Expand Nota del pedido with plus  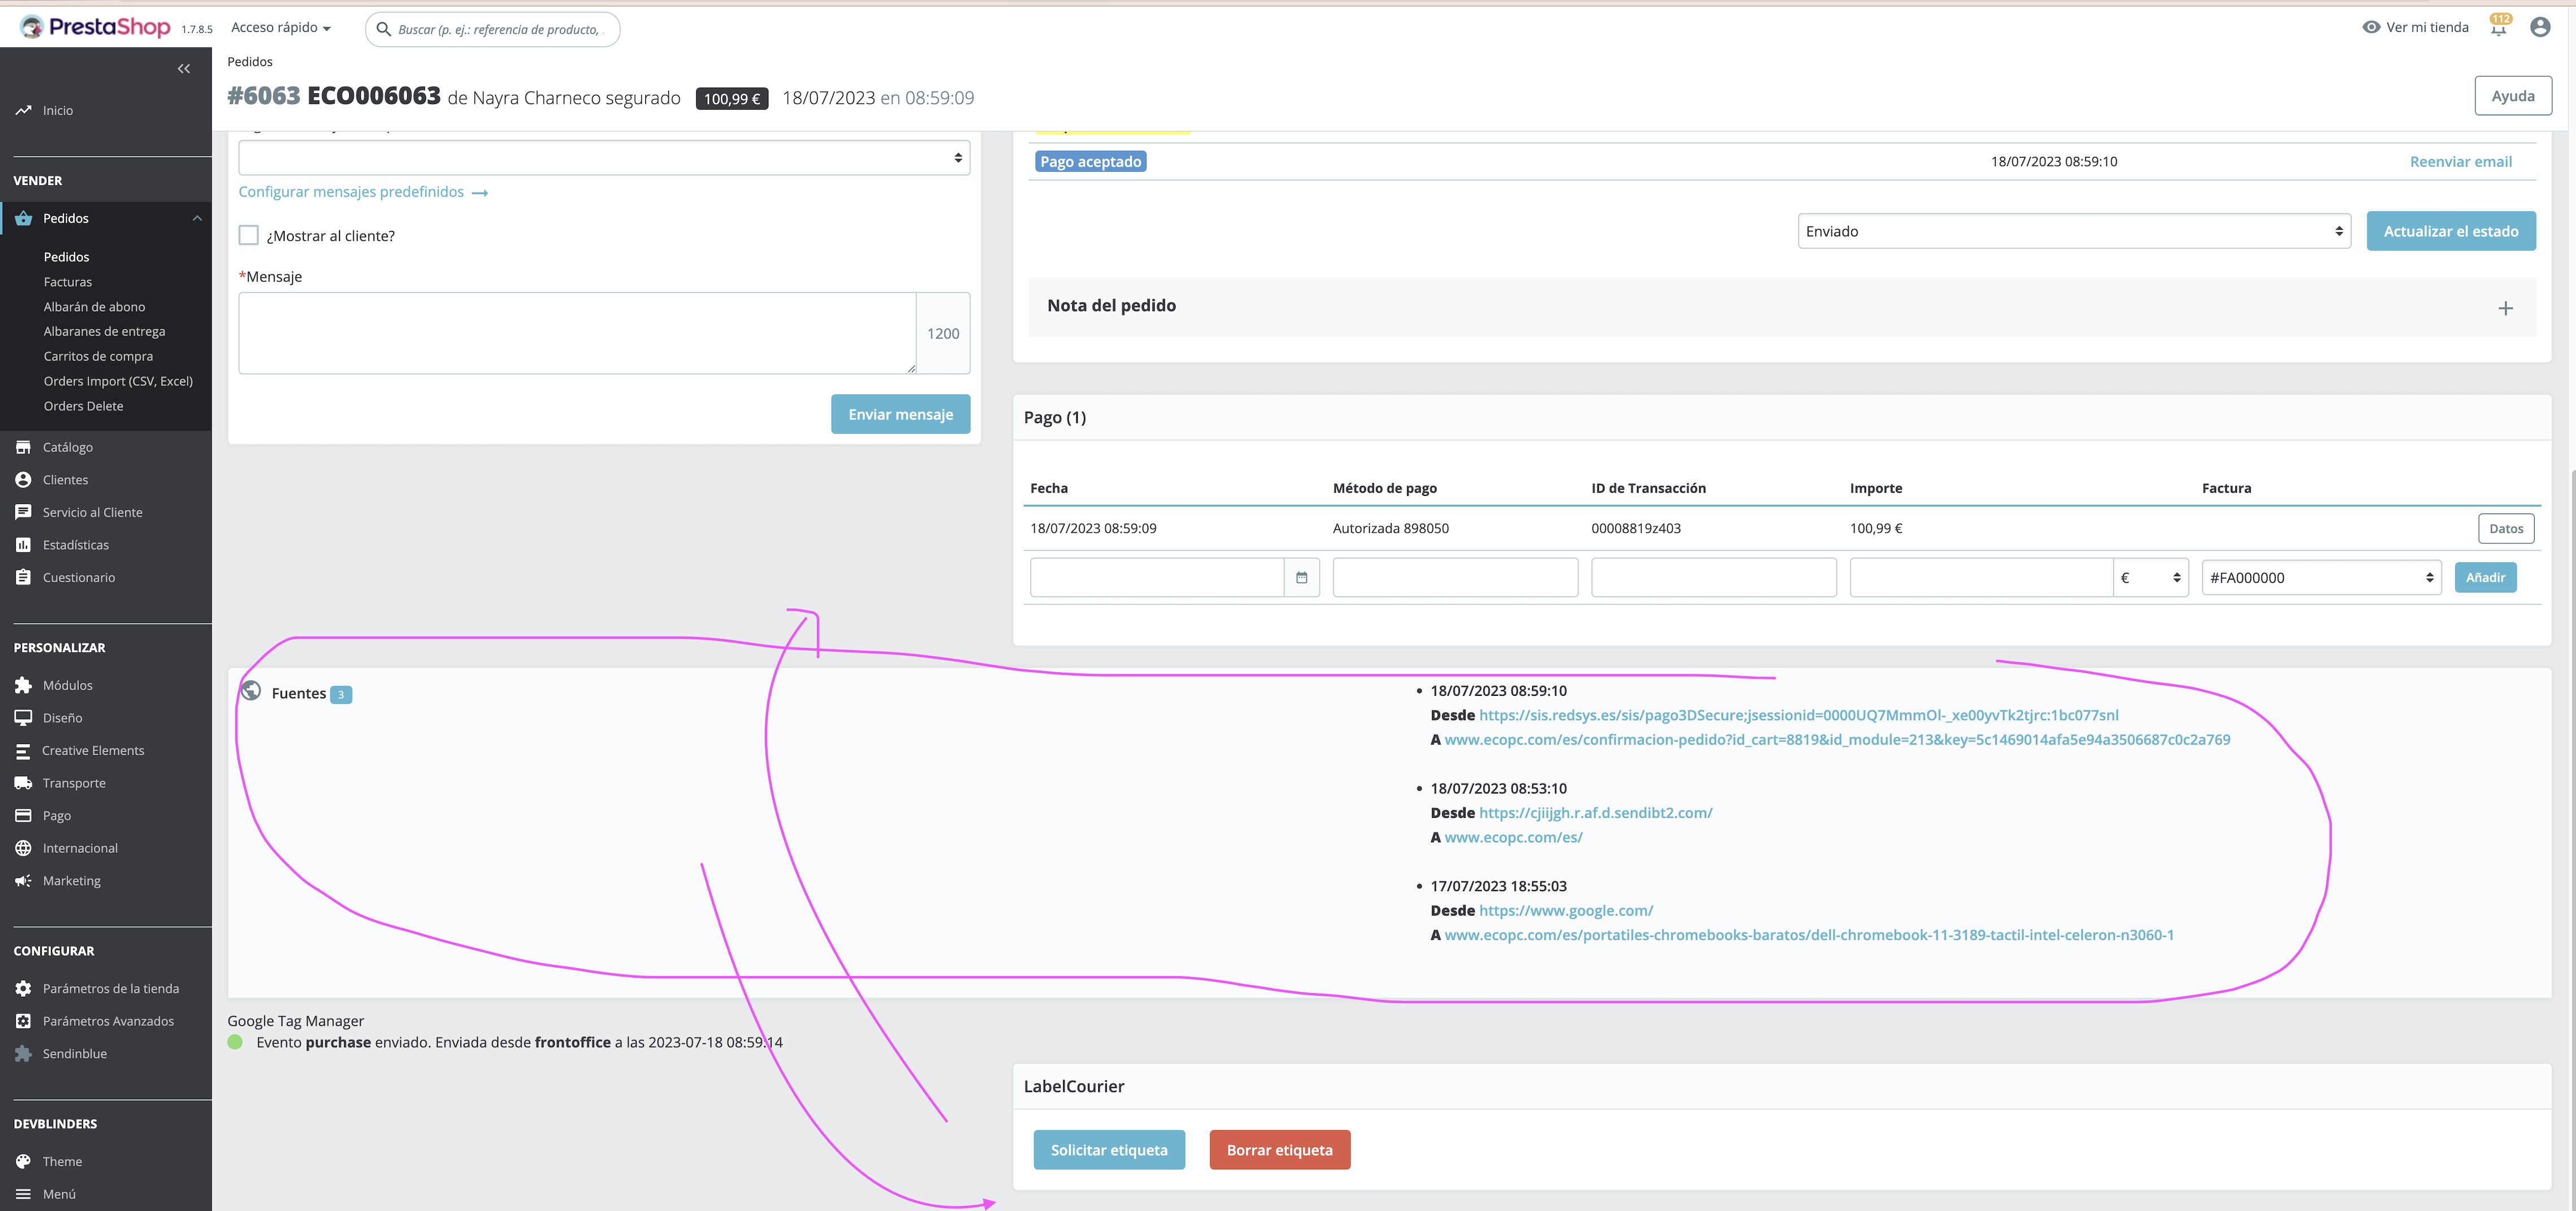point(2505,308)
